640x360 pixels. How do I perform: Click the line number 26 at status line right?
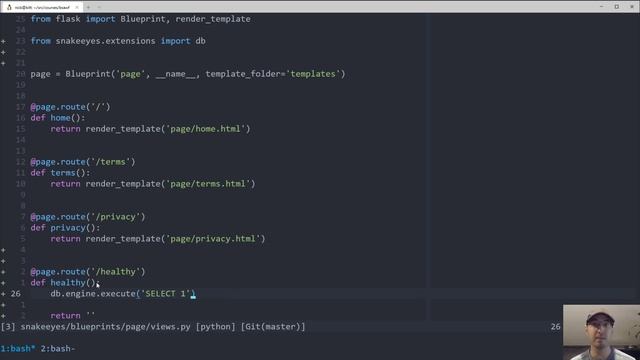tap(555, 327)
